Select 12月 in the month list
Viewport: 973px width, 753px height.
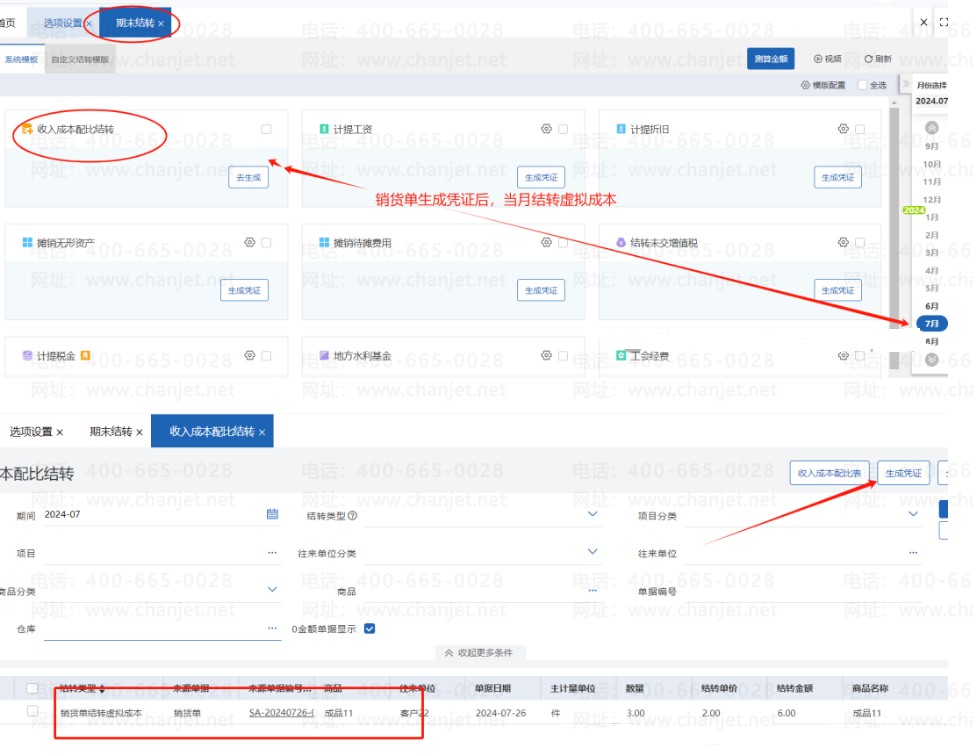click(x=931, y=200)
